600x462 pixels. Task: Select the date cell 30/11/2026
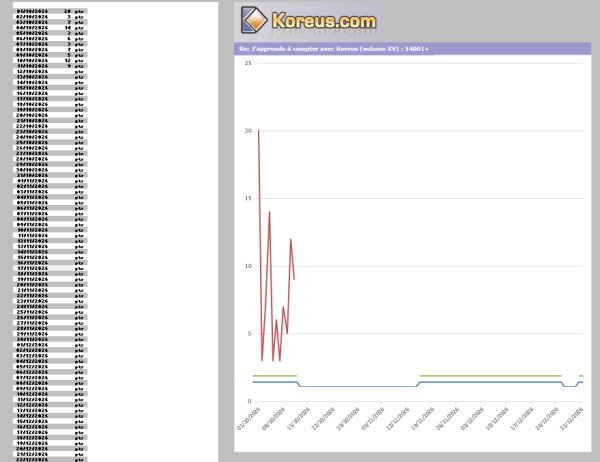pyautogui.click(x=32, y=340)
